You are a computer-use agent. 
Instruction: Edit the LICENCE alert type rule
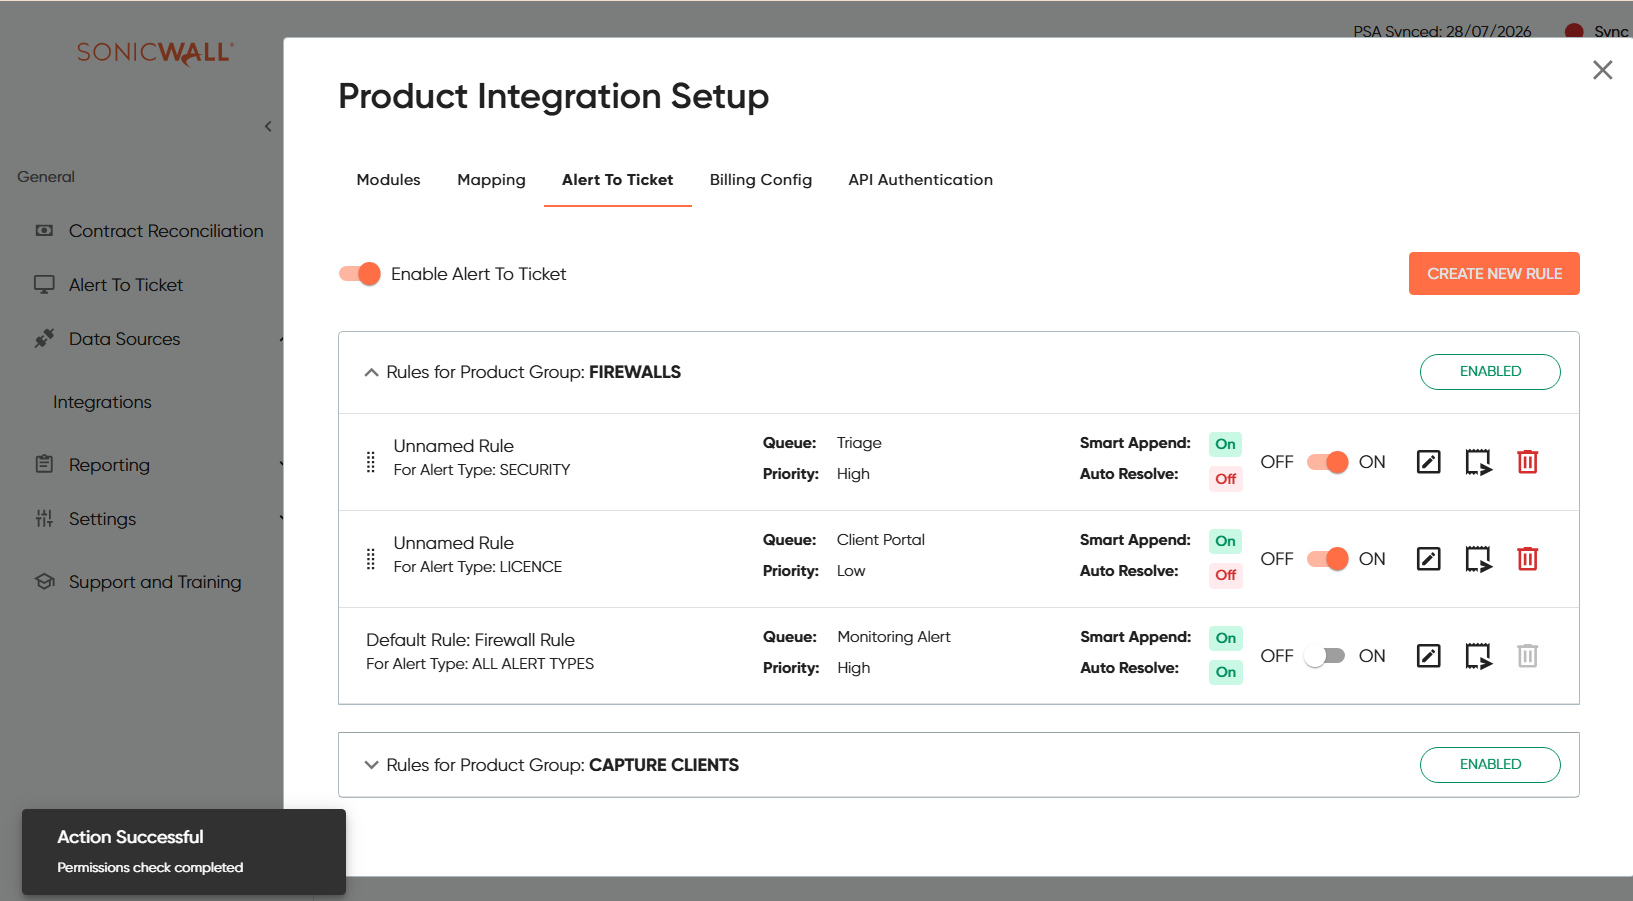coord(1428,559)
